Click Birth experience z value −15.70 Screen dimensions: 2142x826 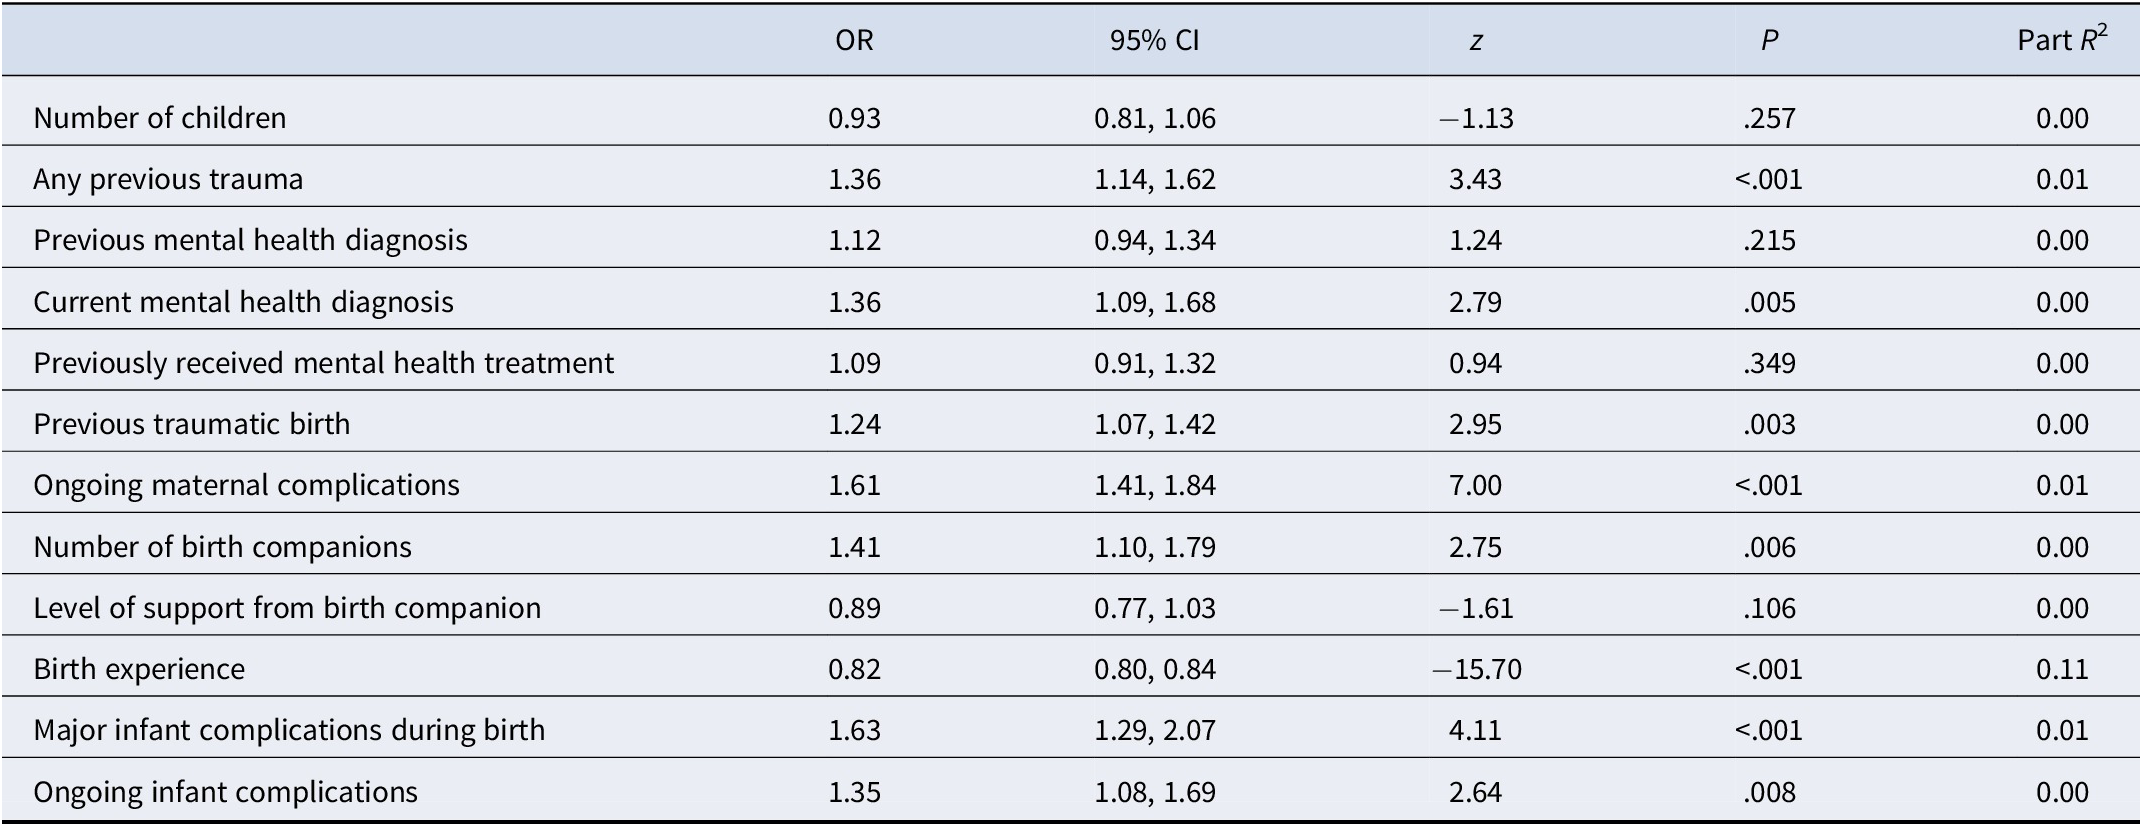coord(1476,669)
